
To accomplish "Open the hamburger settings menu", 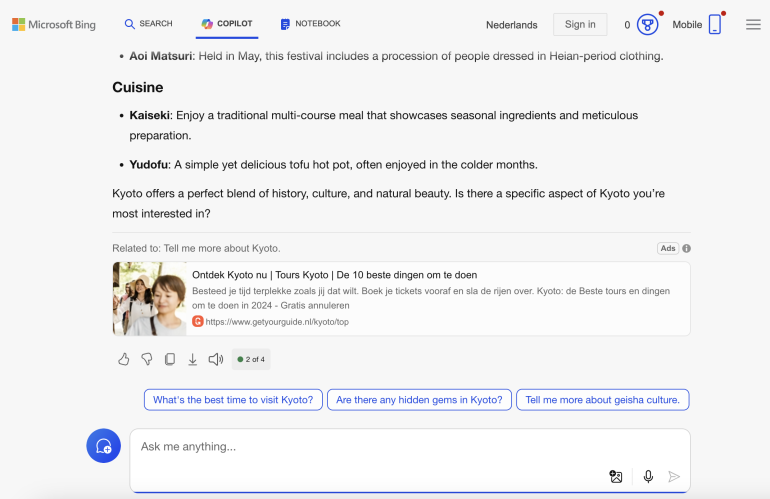I will pyautogui.click(x=753, y=25).
